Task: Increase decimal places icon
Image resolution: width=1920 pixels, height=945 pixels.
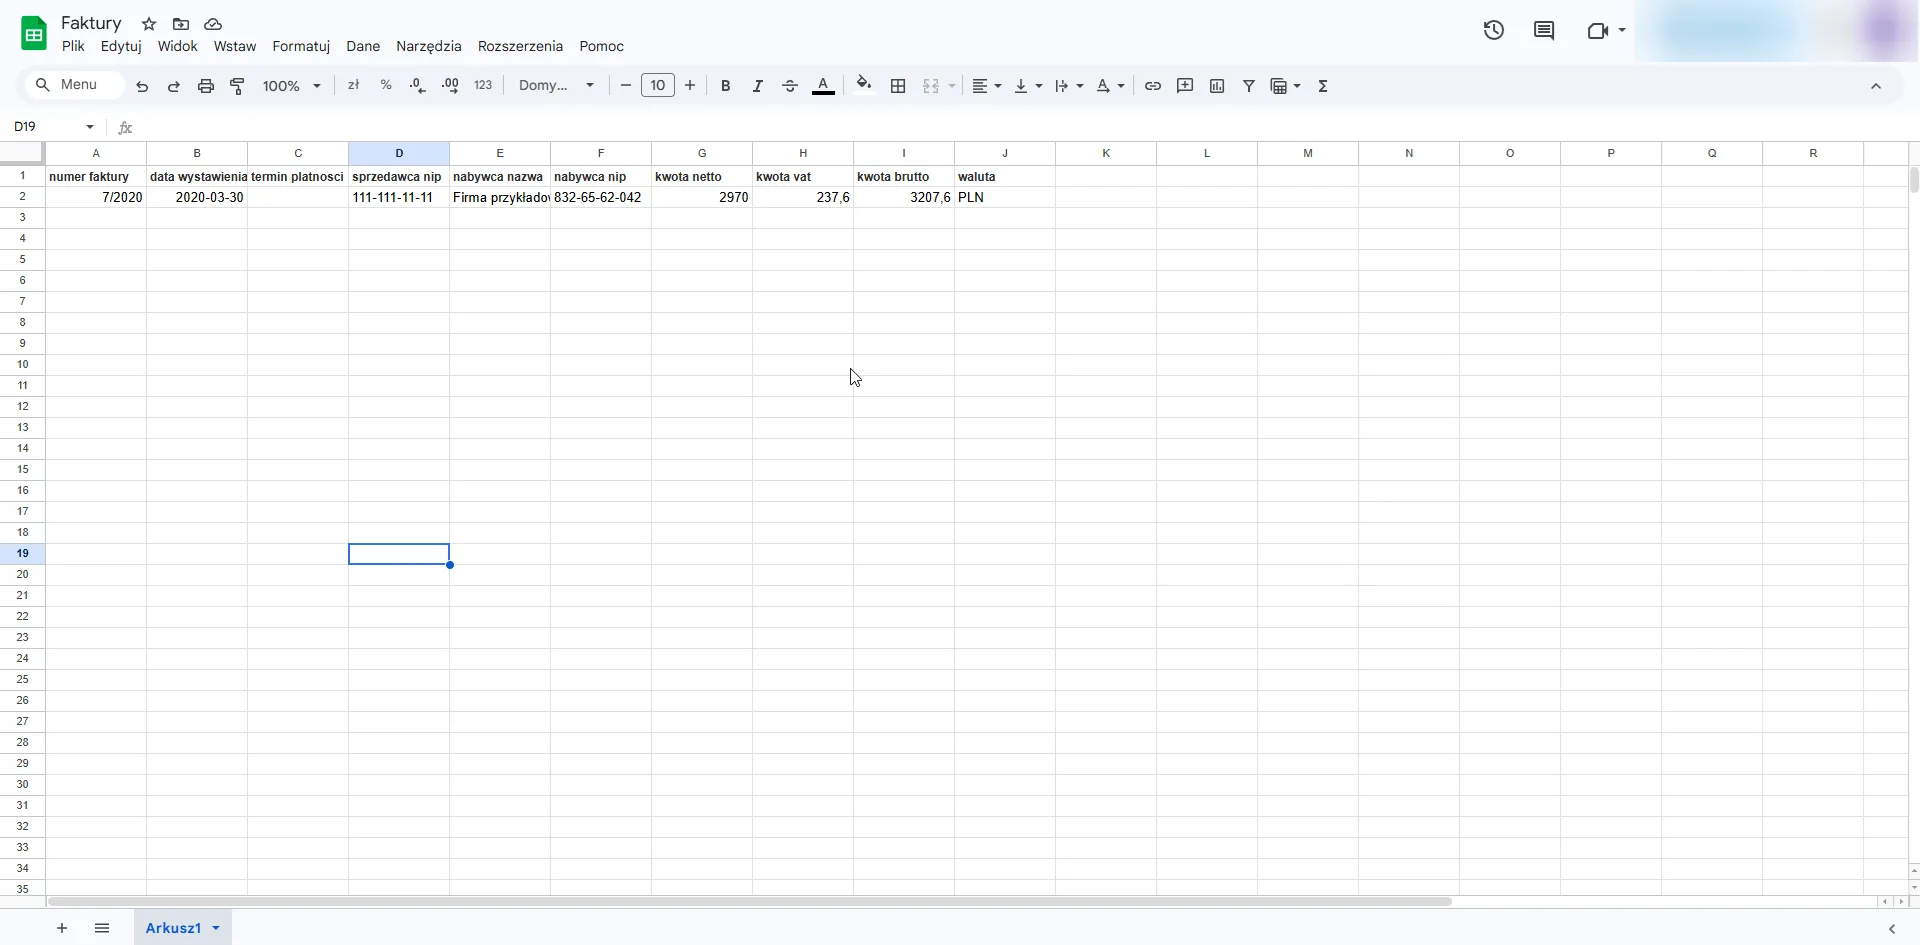Action: click(x=450, y=86)
